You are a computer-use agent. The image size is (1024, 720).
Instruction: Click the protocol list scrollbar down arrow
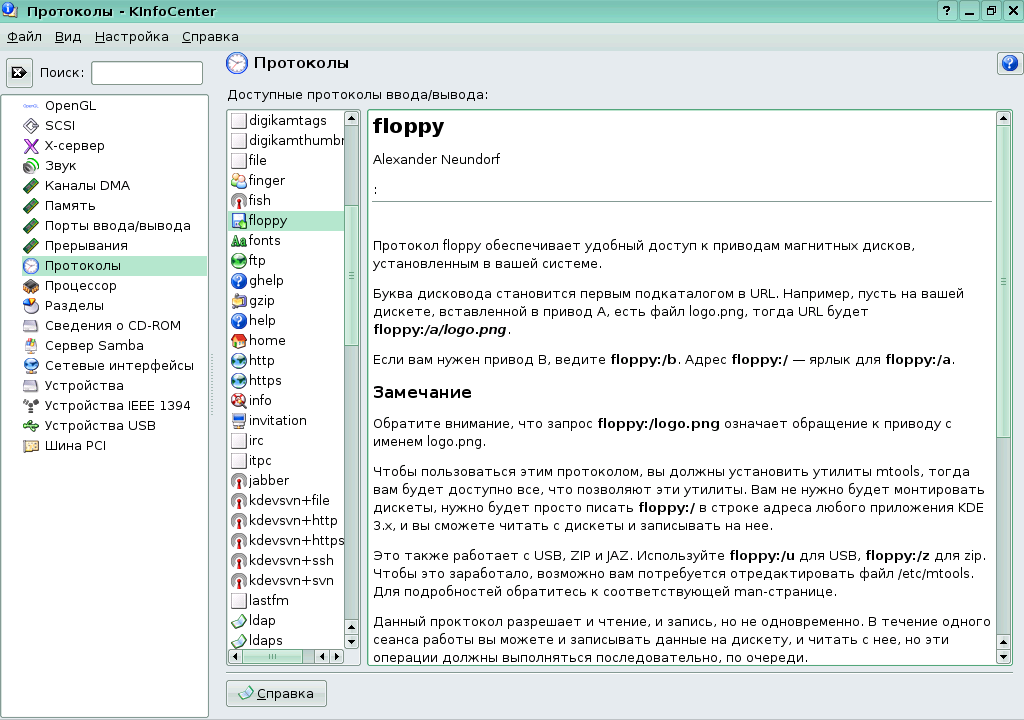click(351, 639)
